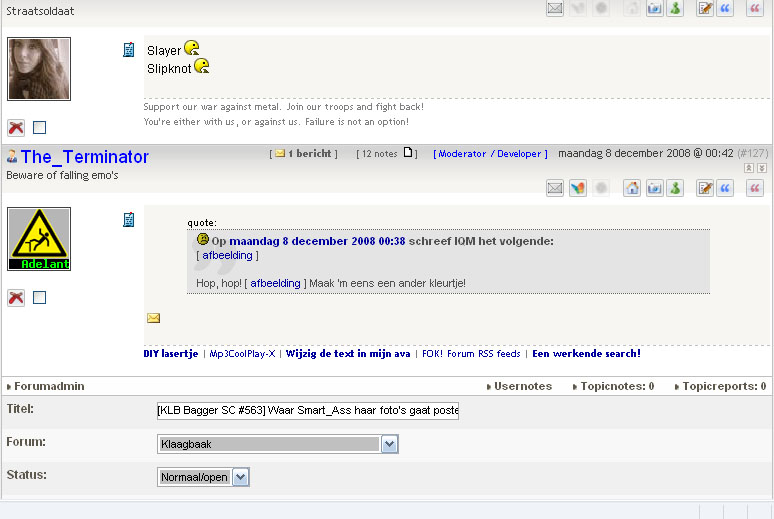Viewport: 774px width, 519px height.
Task: Click the envelope icon in Straatsoldaat's post toolbar
Action: pyautogui.click(x=555, y=8)
